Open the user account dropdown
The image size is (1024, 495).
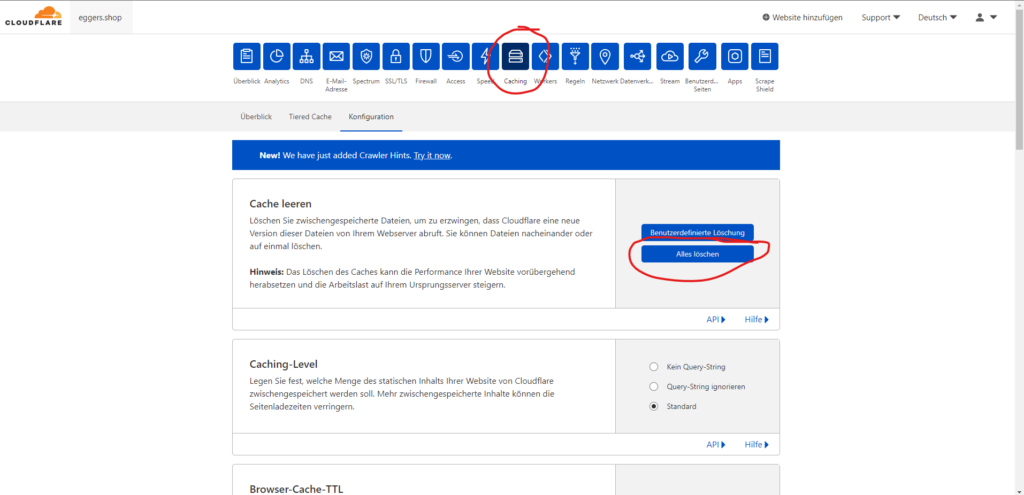pos(984,17)
